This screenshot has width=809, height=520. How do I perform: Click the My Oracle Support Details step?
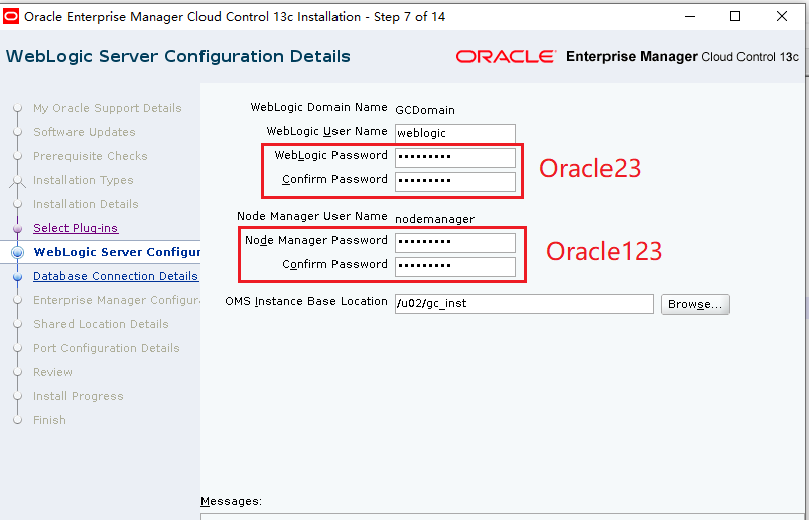point(107,108)
